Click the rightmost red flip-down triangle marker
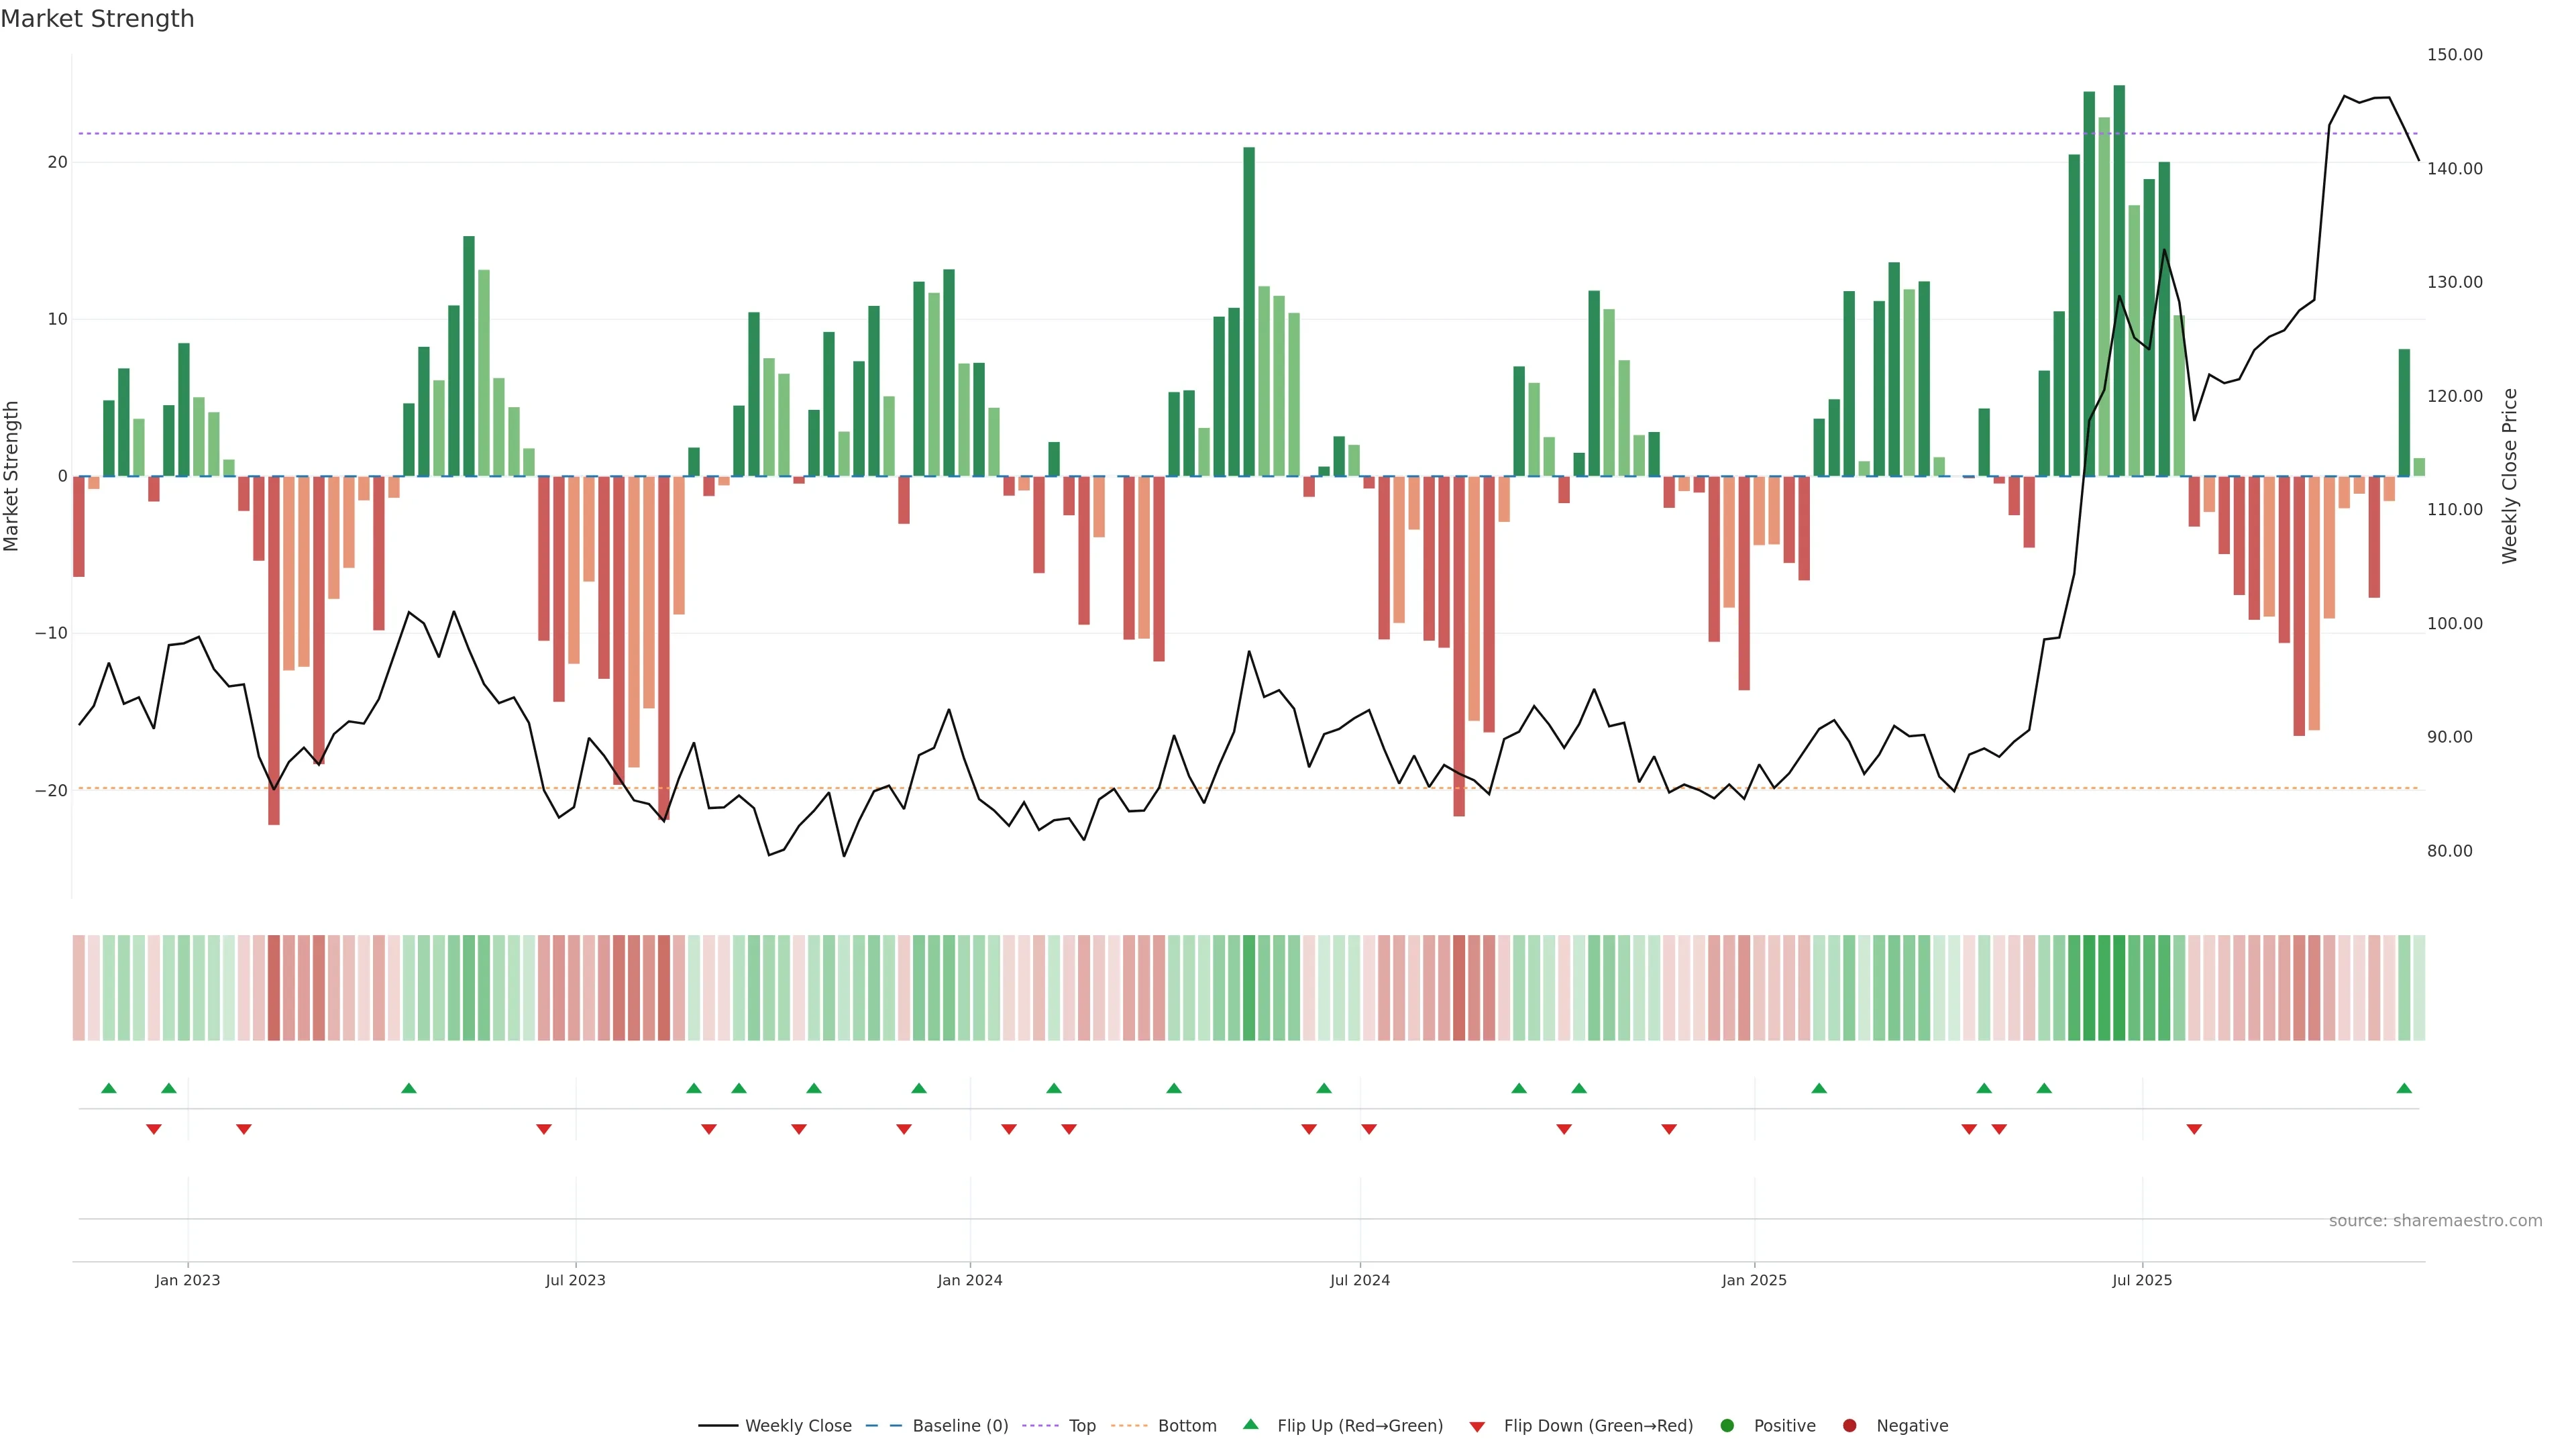This screenshot has height=1449, width=2576. coord(2194,1129)
